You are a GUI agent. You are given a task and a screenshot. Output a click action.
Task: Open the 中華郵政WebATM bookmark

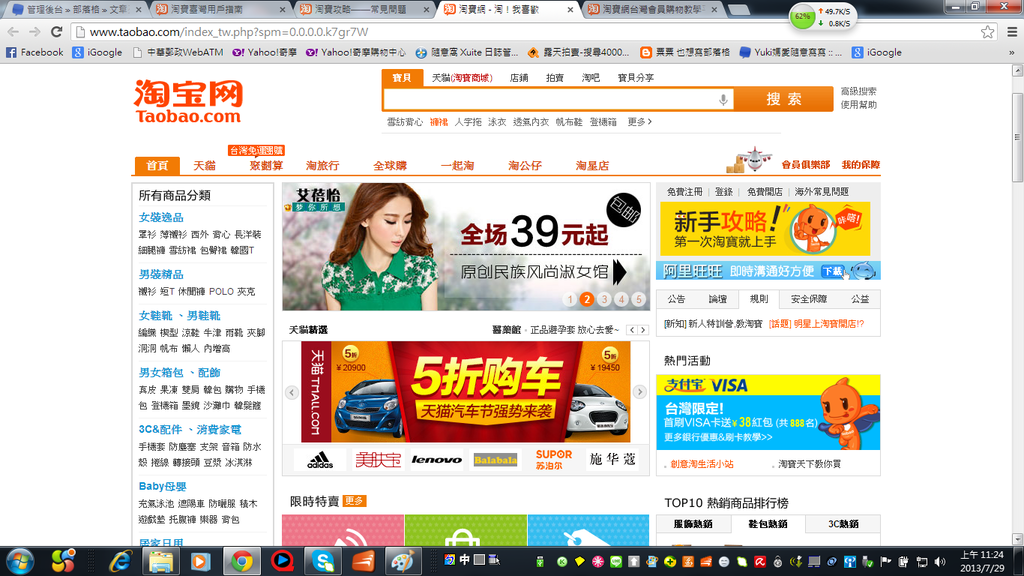coord(178,52)
